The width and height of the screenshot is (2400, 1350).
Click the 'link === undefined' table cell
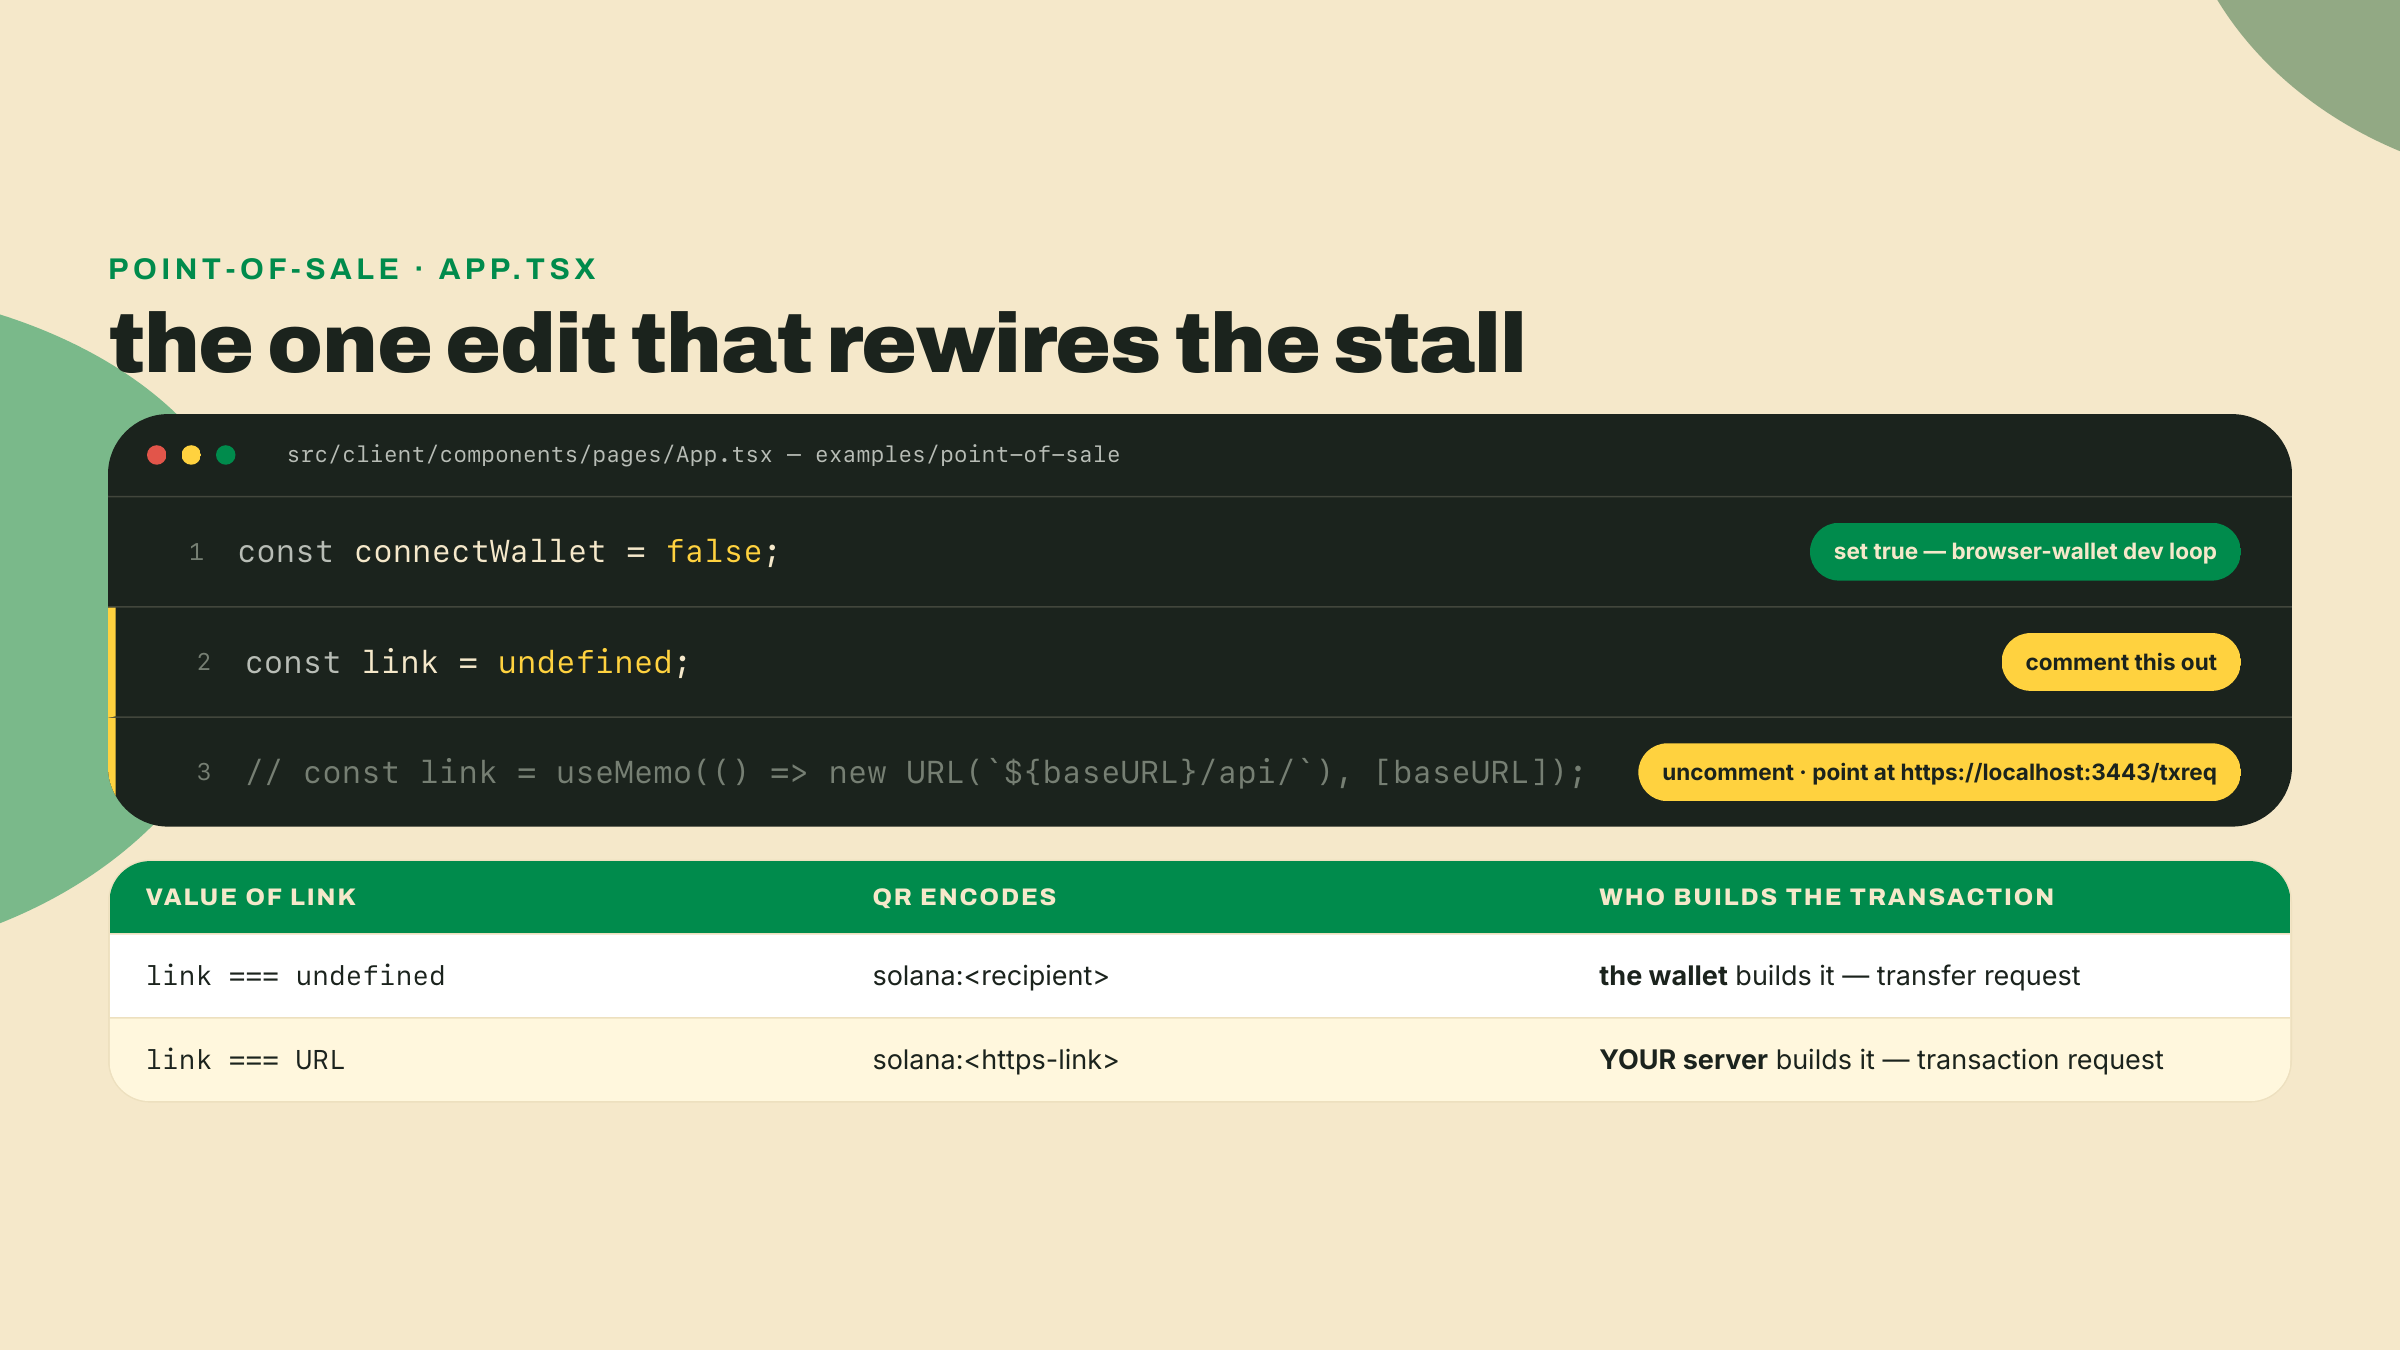[295, 976]
